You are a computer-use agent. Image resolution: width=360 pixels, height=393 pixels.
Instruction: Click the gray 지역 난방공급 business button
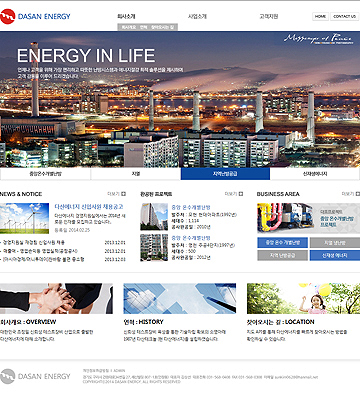coord(282,255)
